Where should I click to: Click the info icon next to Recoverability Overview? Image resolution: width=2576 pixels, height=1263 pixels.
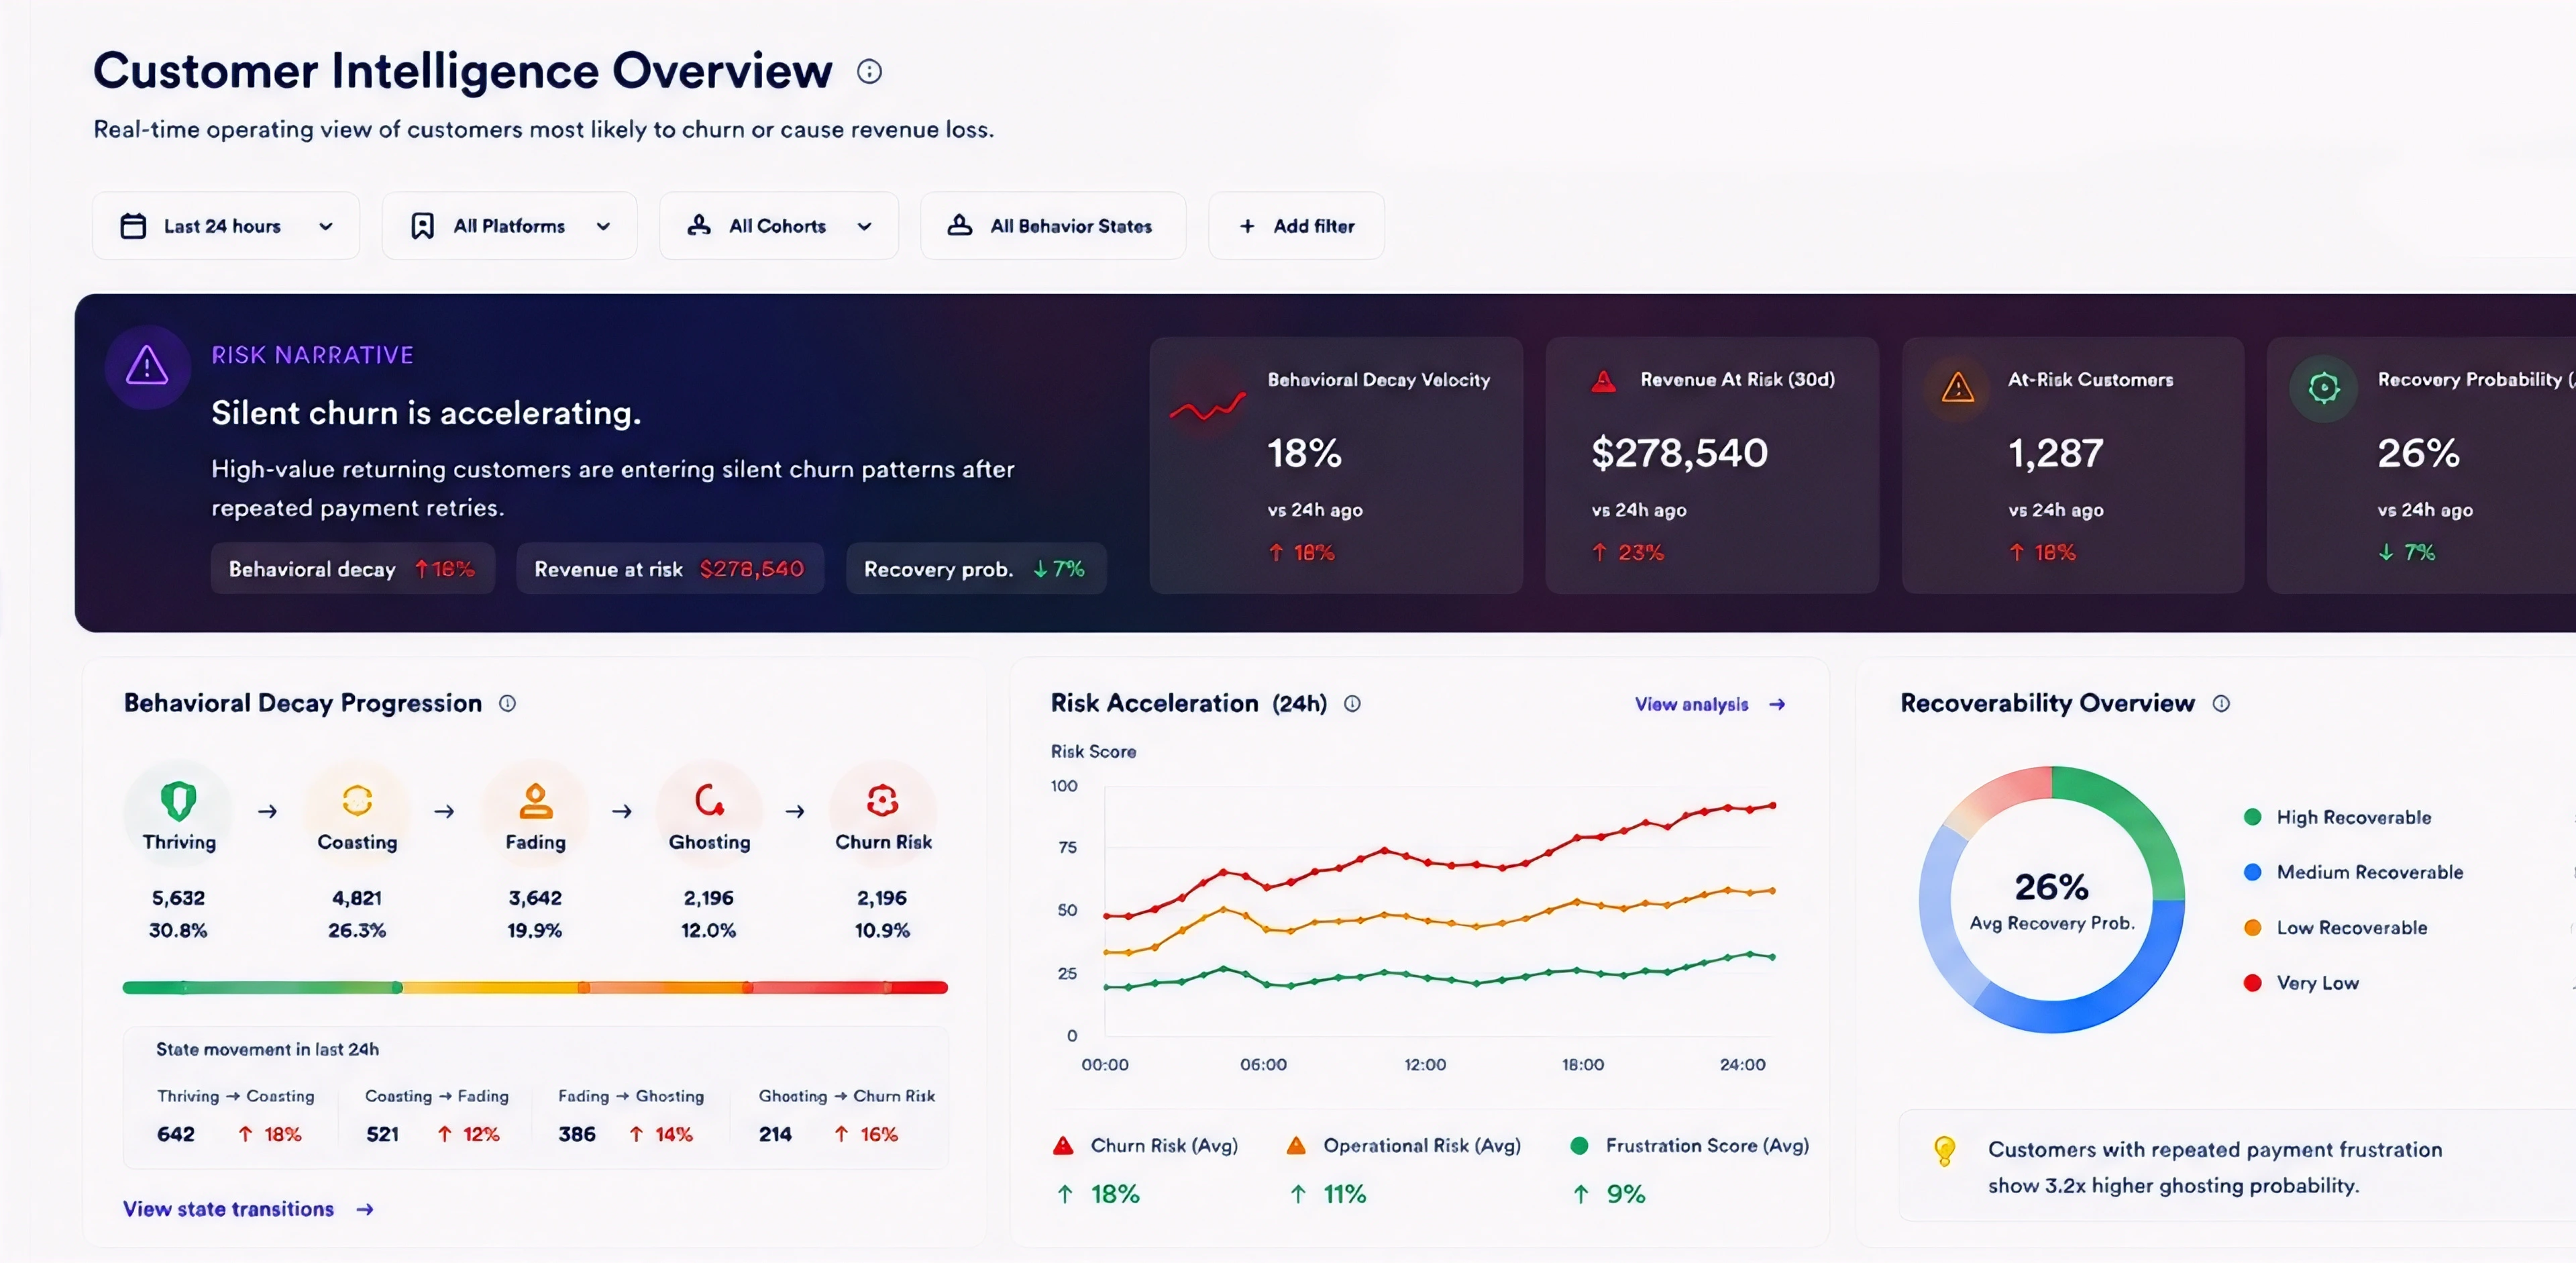point(2221,703)
